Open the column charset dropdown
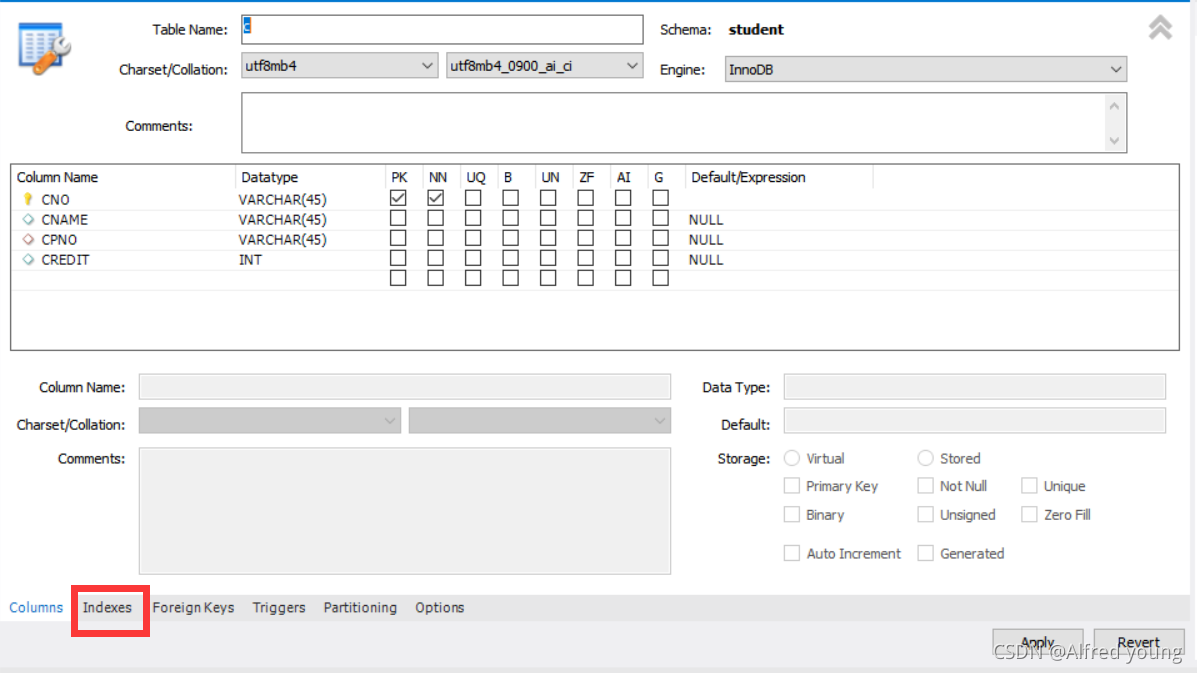 (x=269, y=420)
